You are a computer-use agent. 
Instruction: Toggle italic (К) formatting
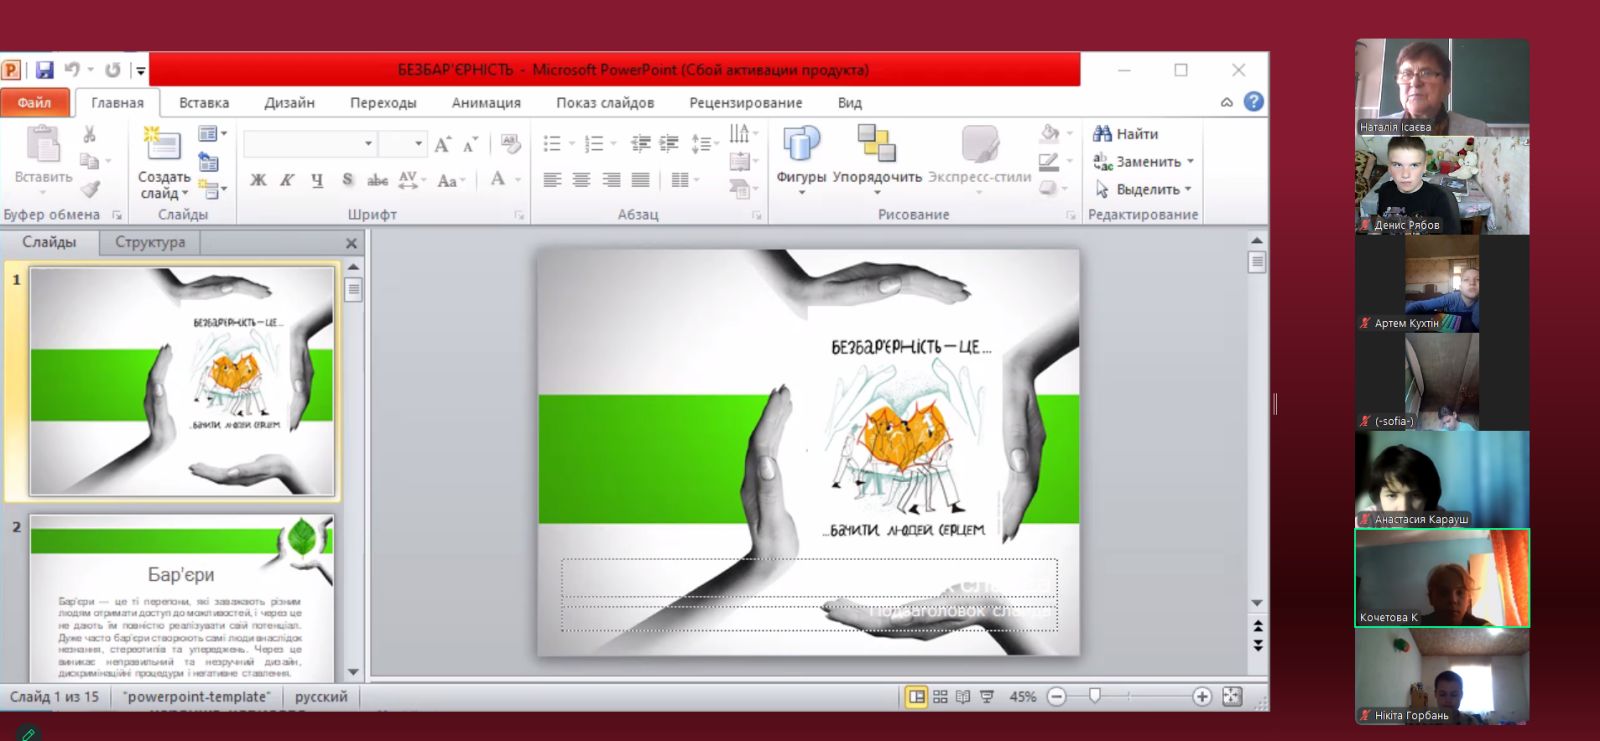click(287, 180)
